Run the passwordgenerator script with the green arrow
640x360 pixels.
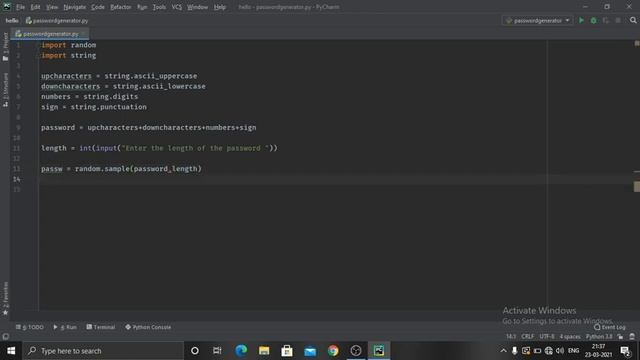[x=581, y=20]
